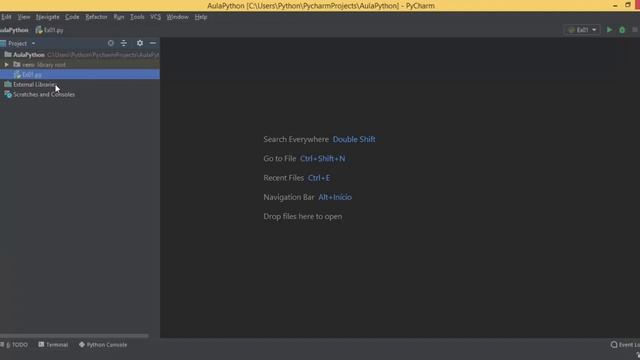640x360 pixels.
Task: Open the Navigate menu
Action: [47, 17]
